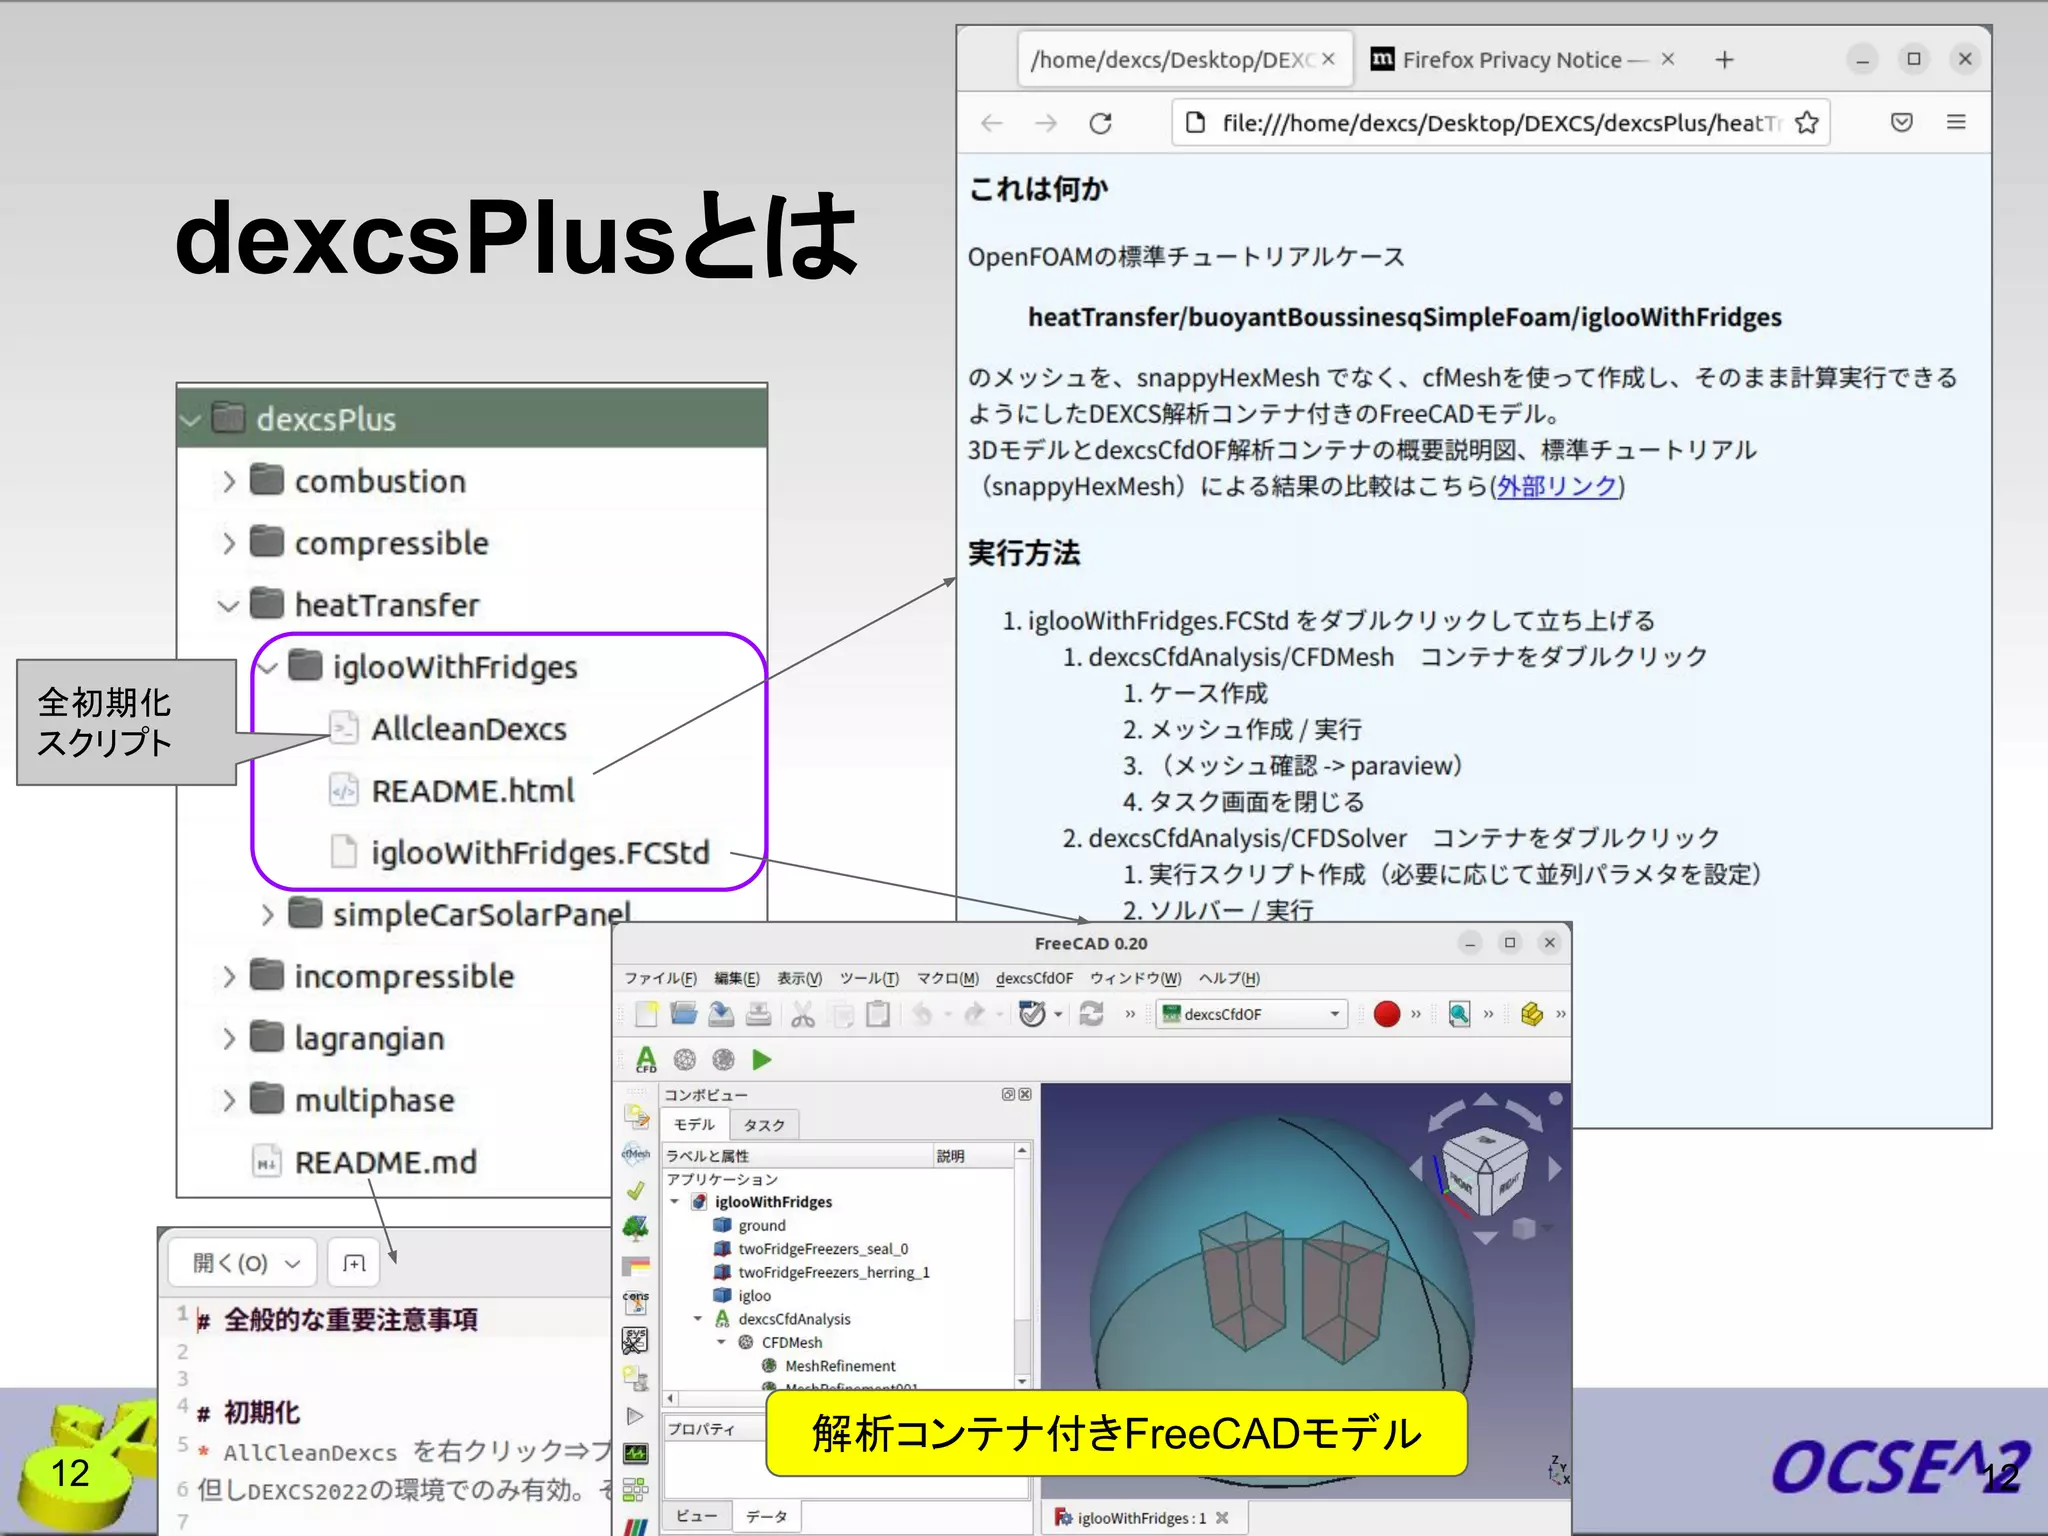The height and width of the screenshot is (1536, 2048).
Task: Click the gray play triangle side icon
Action: [635, 1416]
